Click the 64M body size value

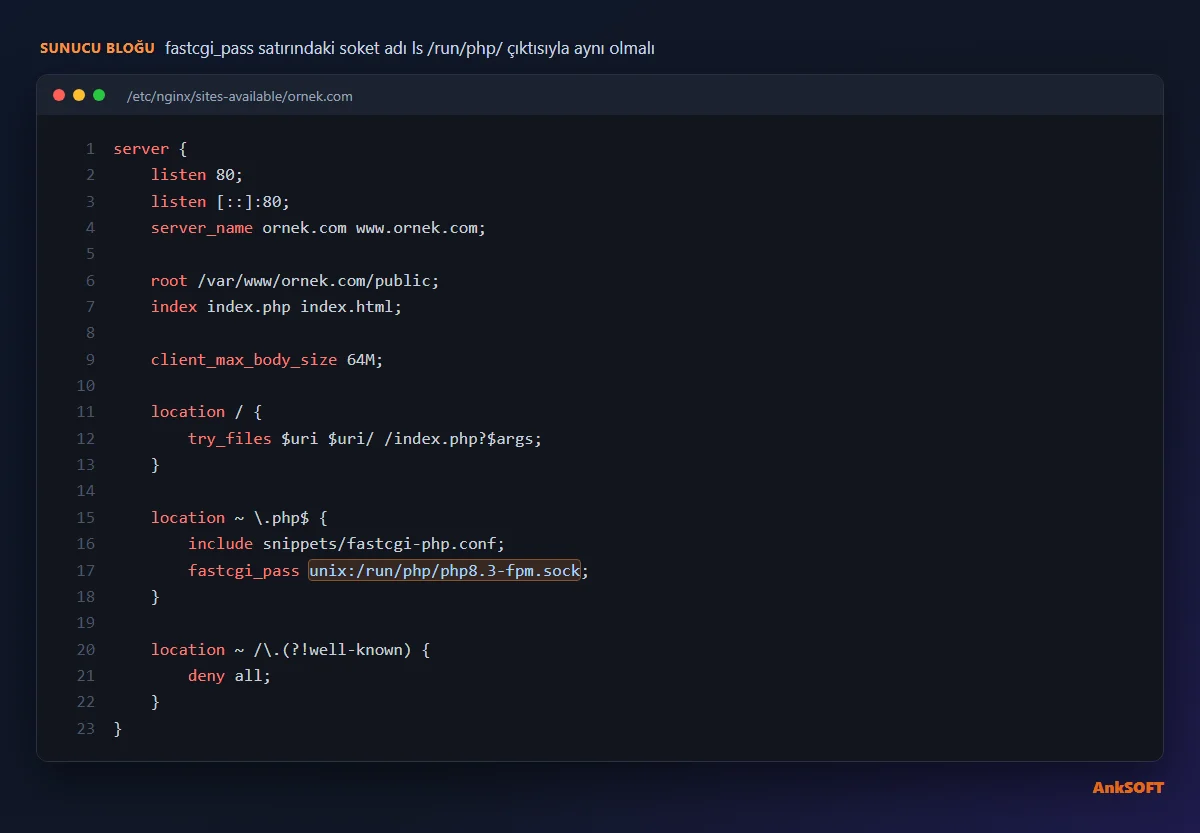click(x=365, y=360)
